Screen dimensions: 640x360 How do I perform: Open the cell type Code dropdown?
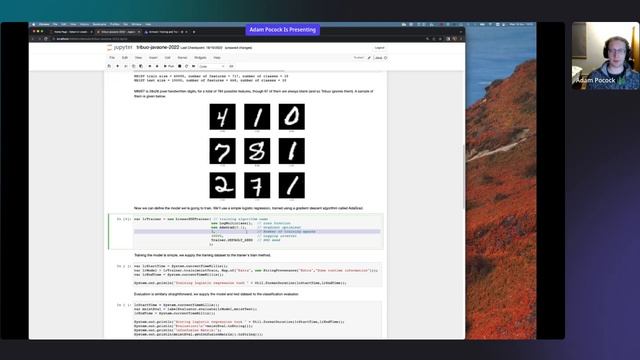pos(211,66)
